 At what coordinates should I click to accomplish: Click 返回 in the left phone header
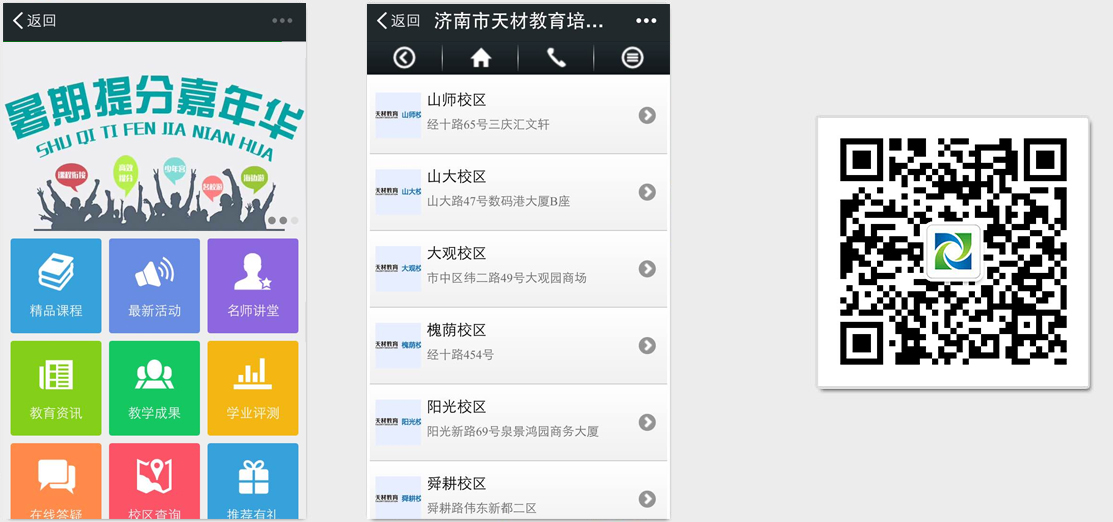tap(35, 20)
